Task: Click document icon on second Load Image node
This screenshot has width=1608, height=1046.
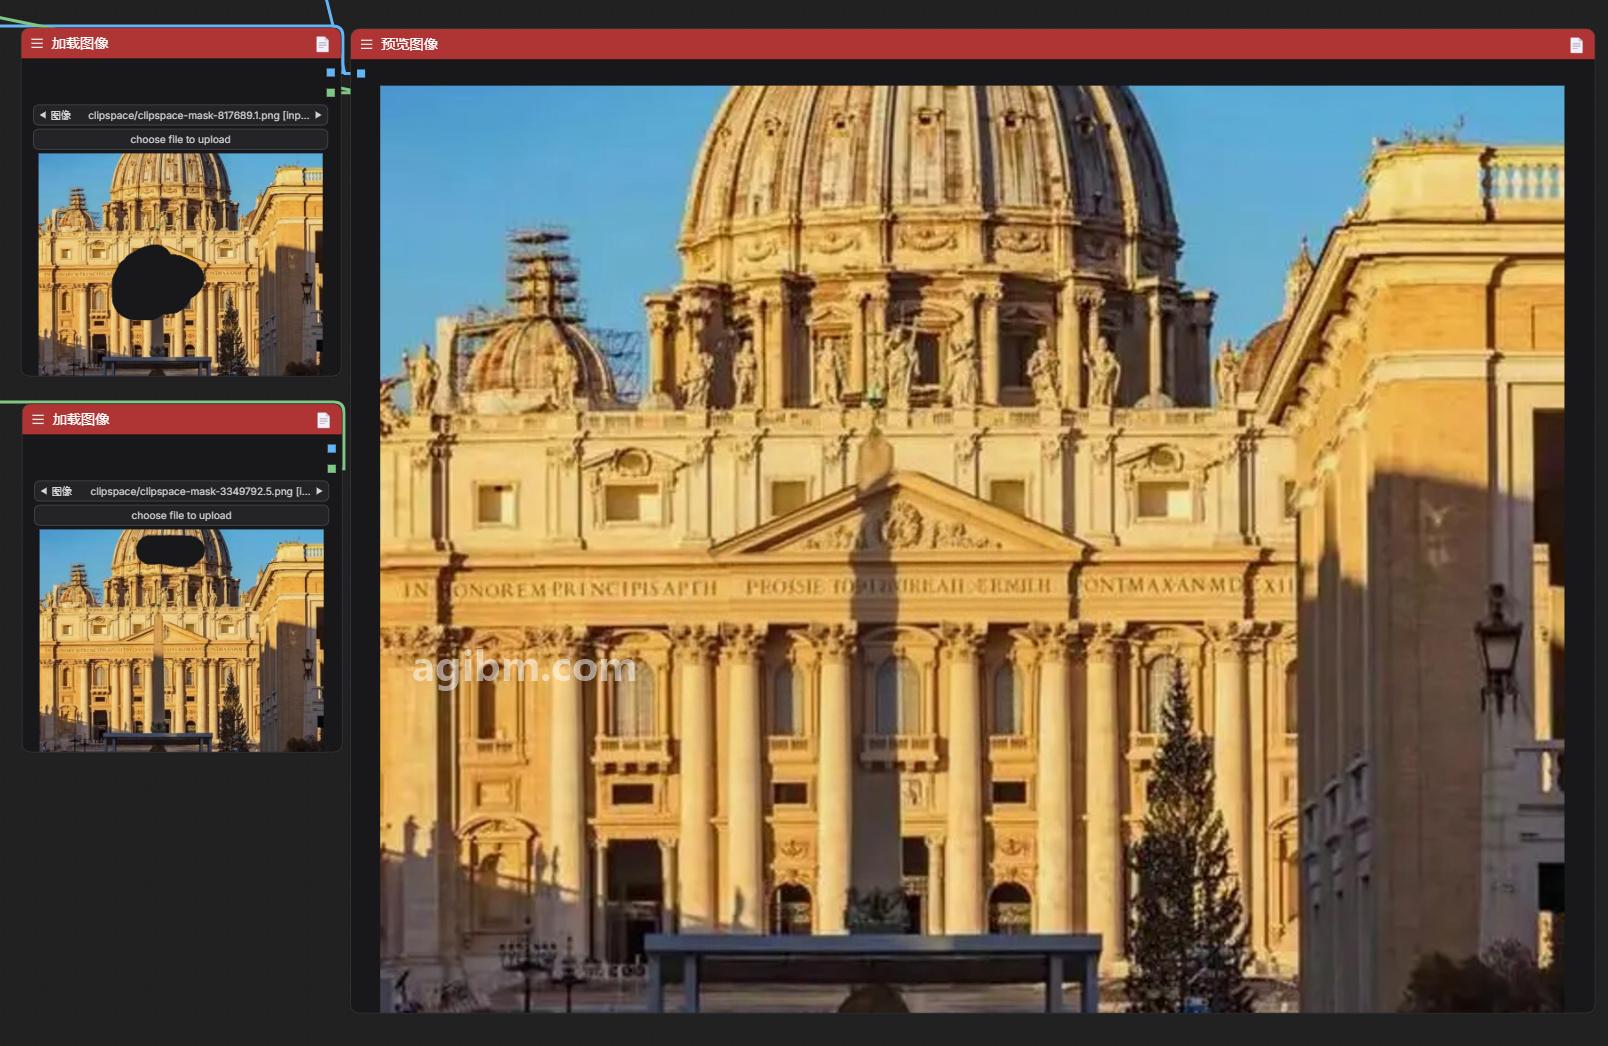Action: (x=323, y=420)
